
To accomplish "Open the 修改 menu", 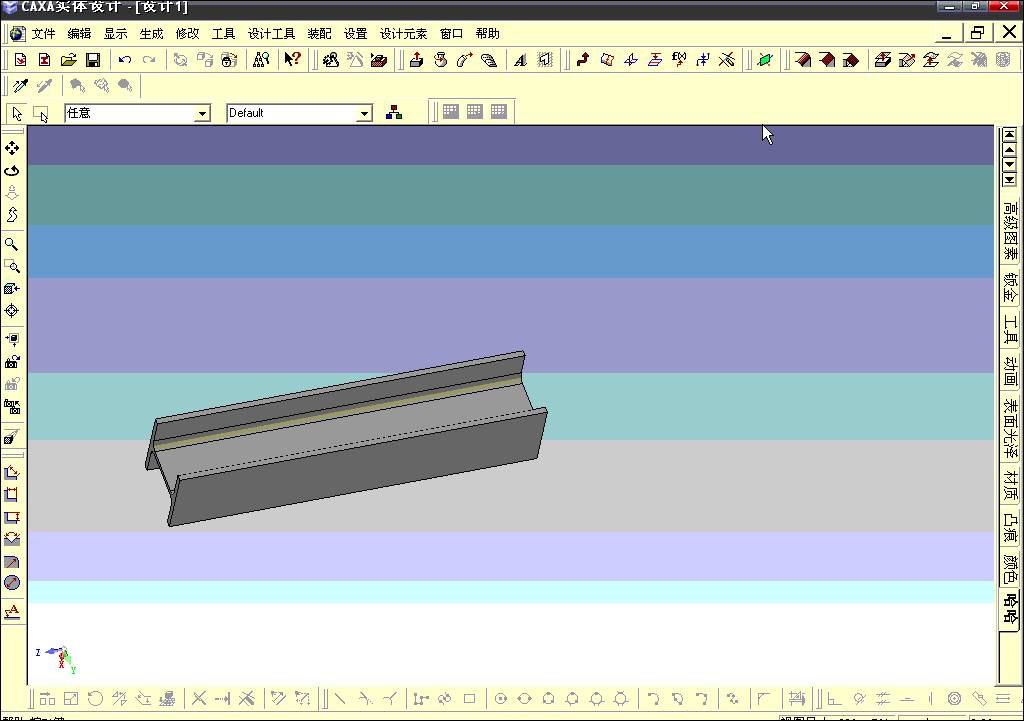I will coord(187,34).
